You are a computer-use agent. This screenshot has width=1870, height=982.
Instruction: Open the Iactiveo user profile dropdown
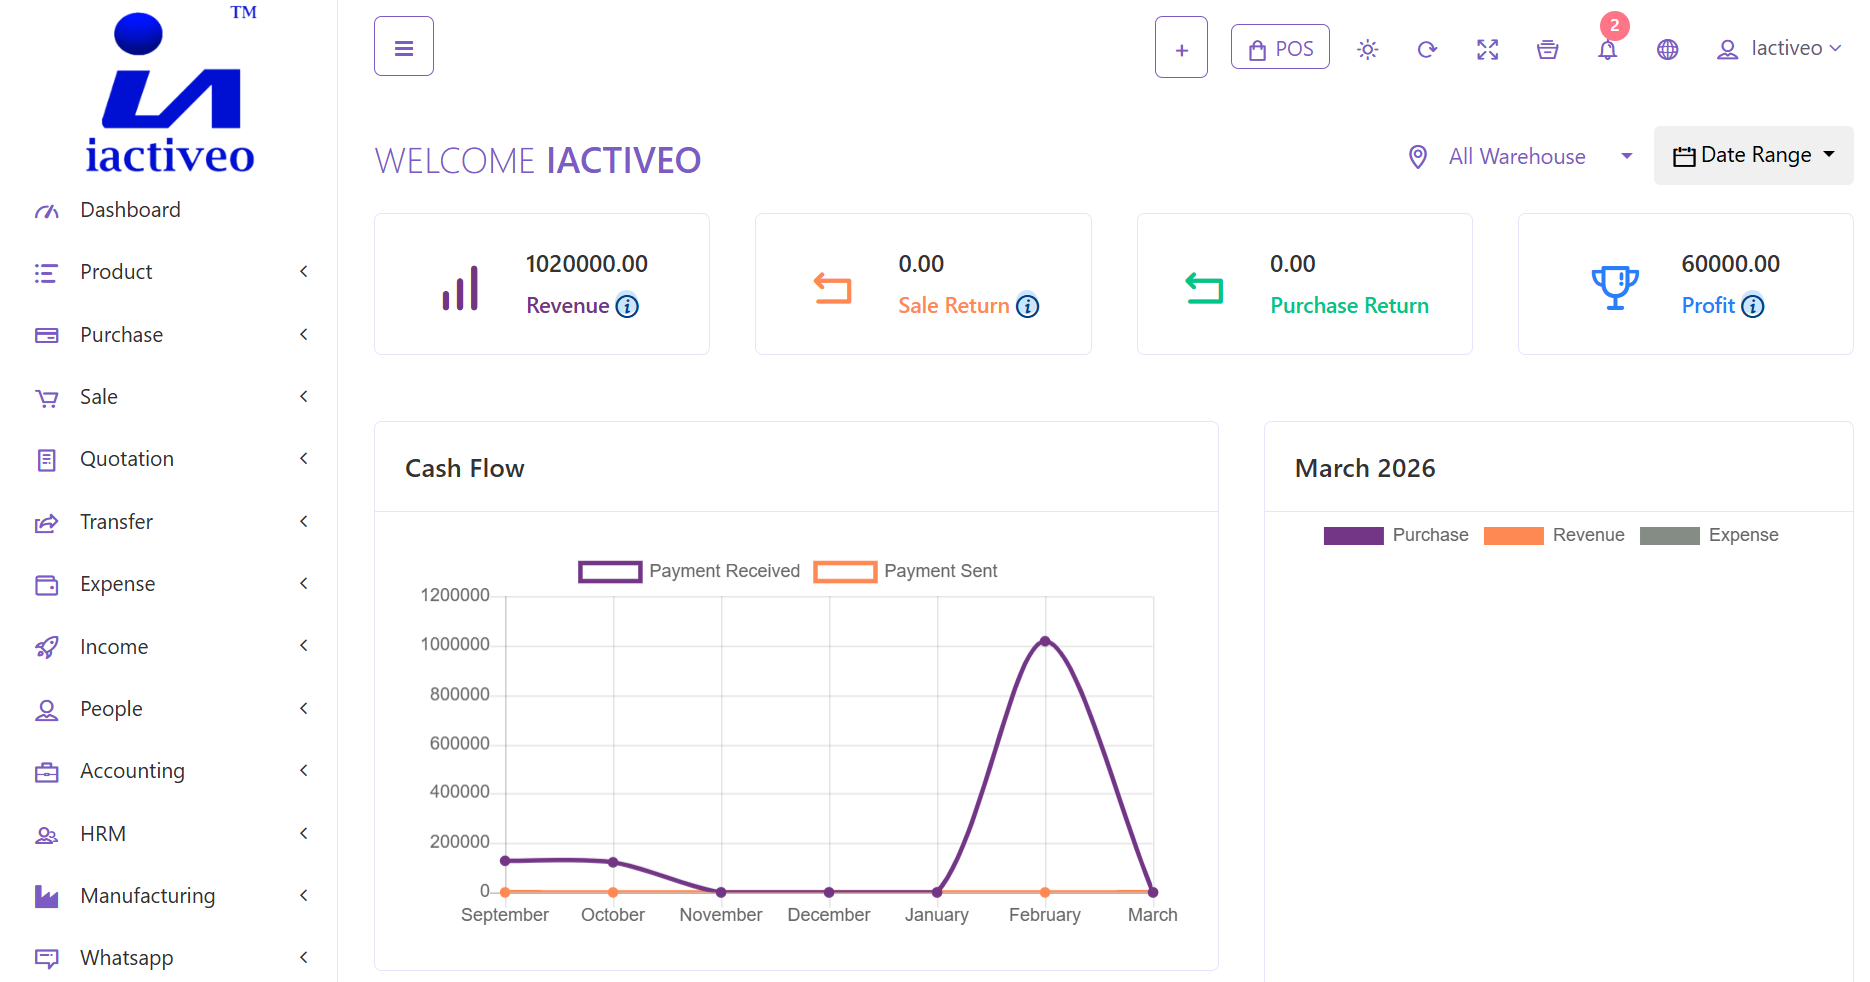coord(1779,49)
